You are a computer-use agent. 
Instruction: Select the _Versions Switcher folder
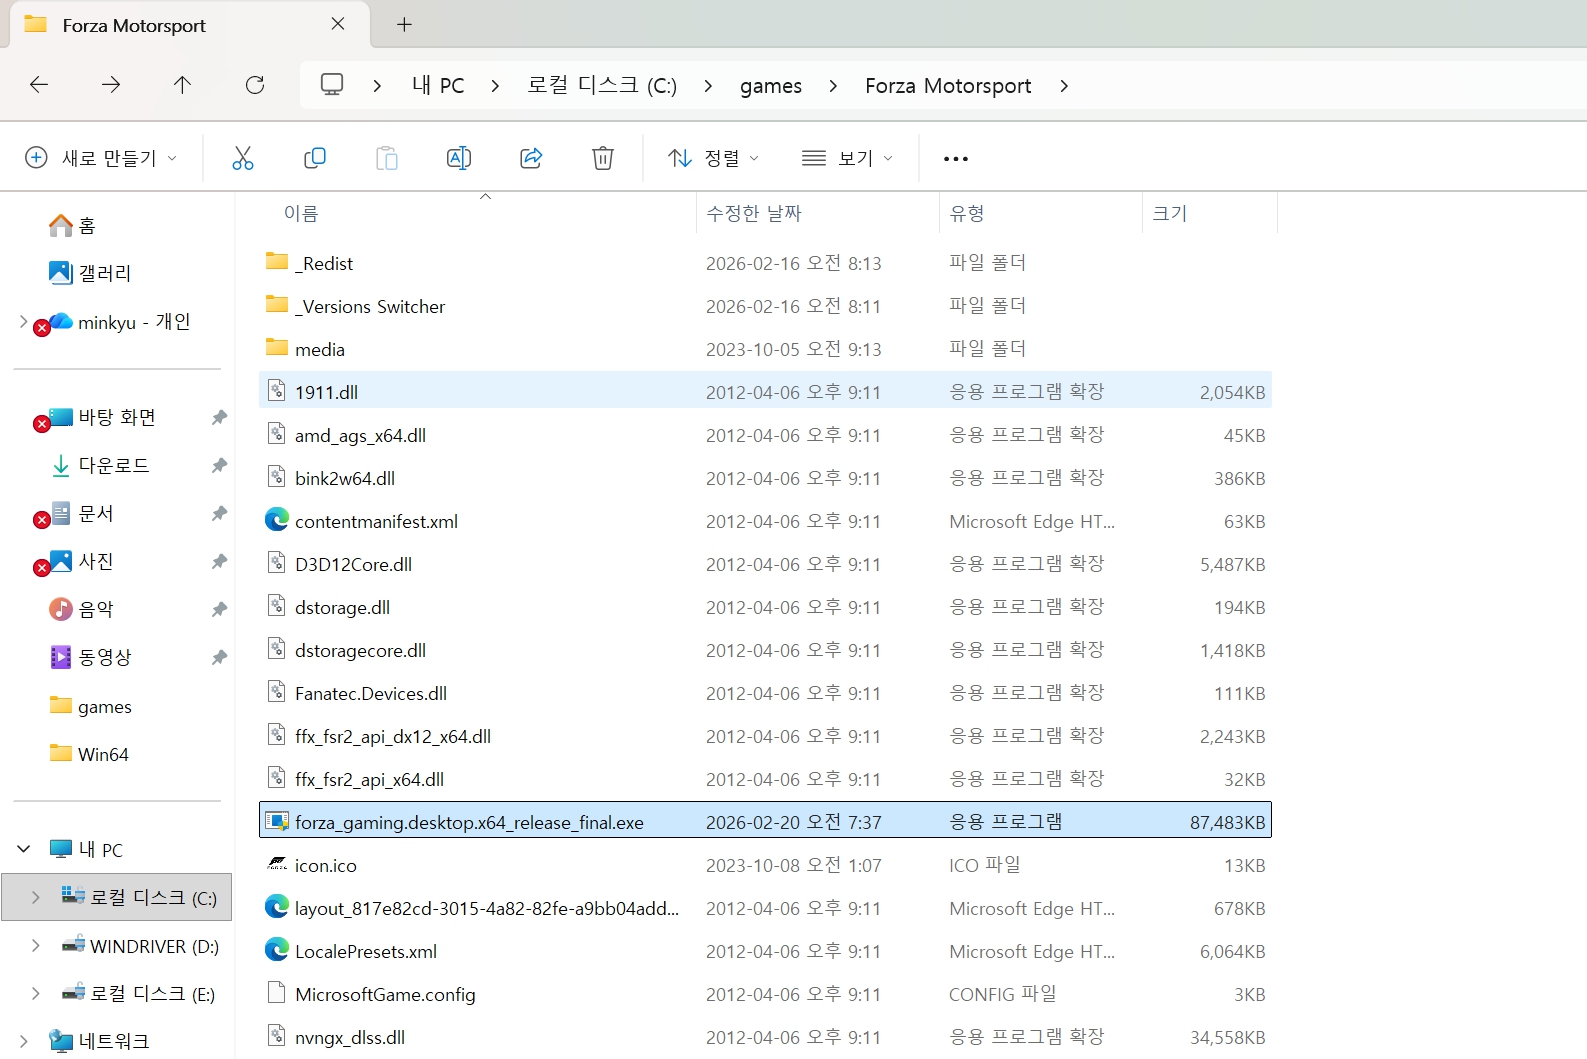(x=370, y=307)
